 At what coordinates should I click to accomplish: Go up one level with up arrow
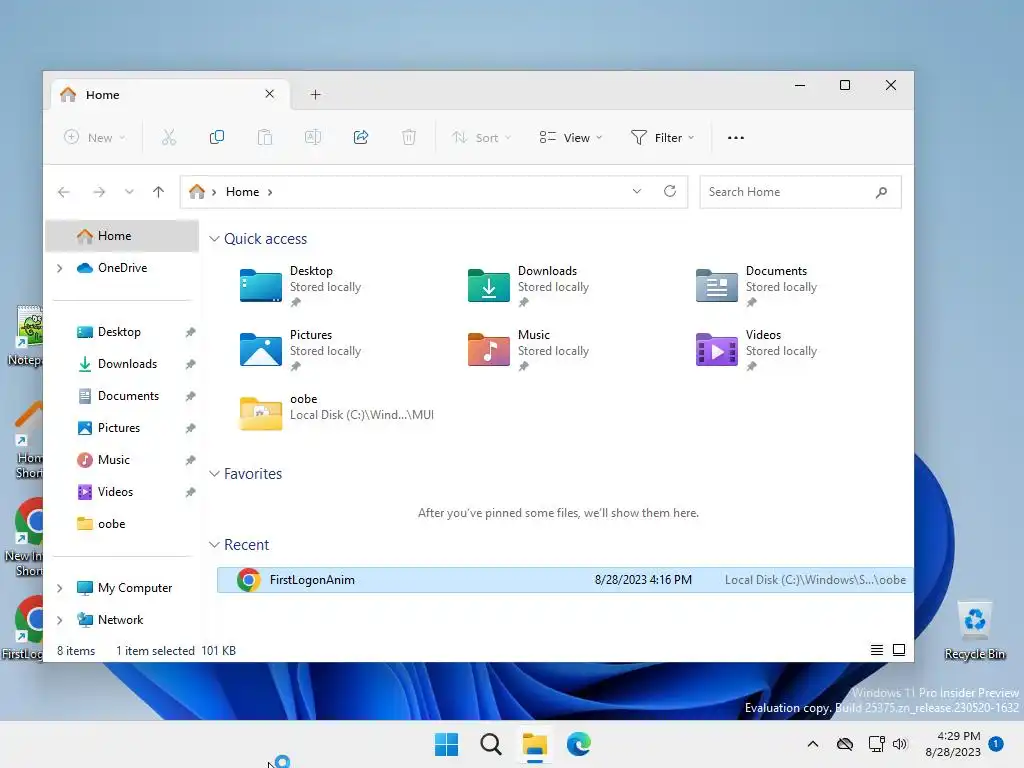pos(158,192)
